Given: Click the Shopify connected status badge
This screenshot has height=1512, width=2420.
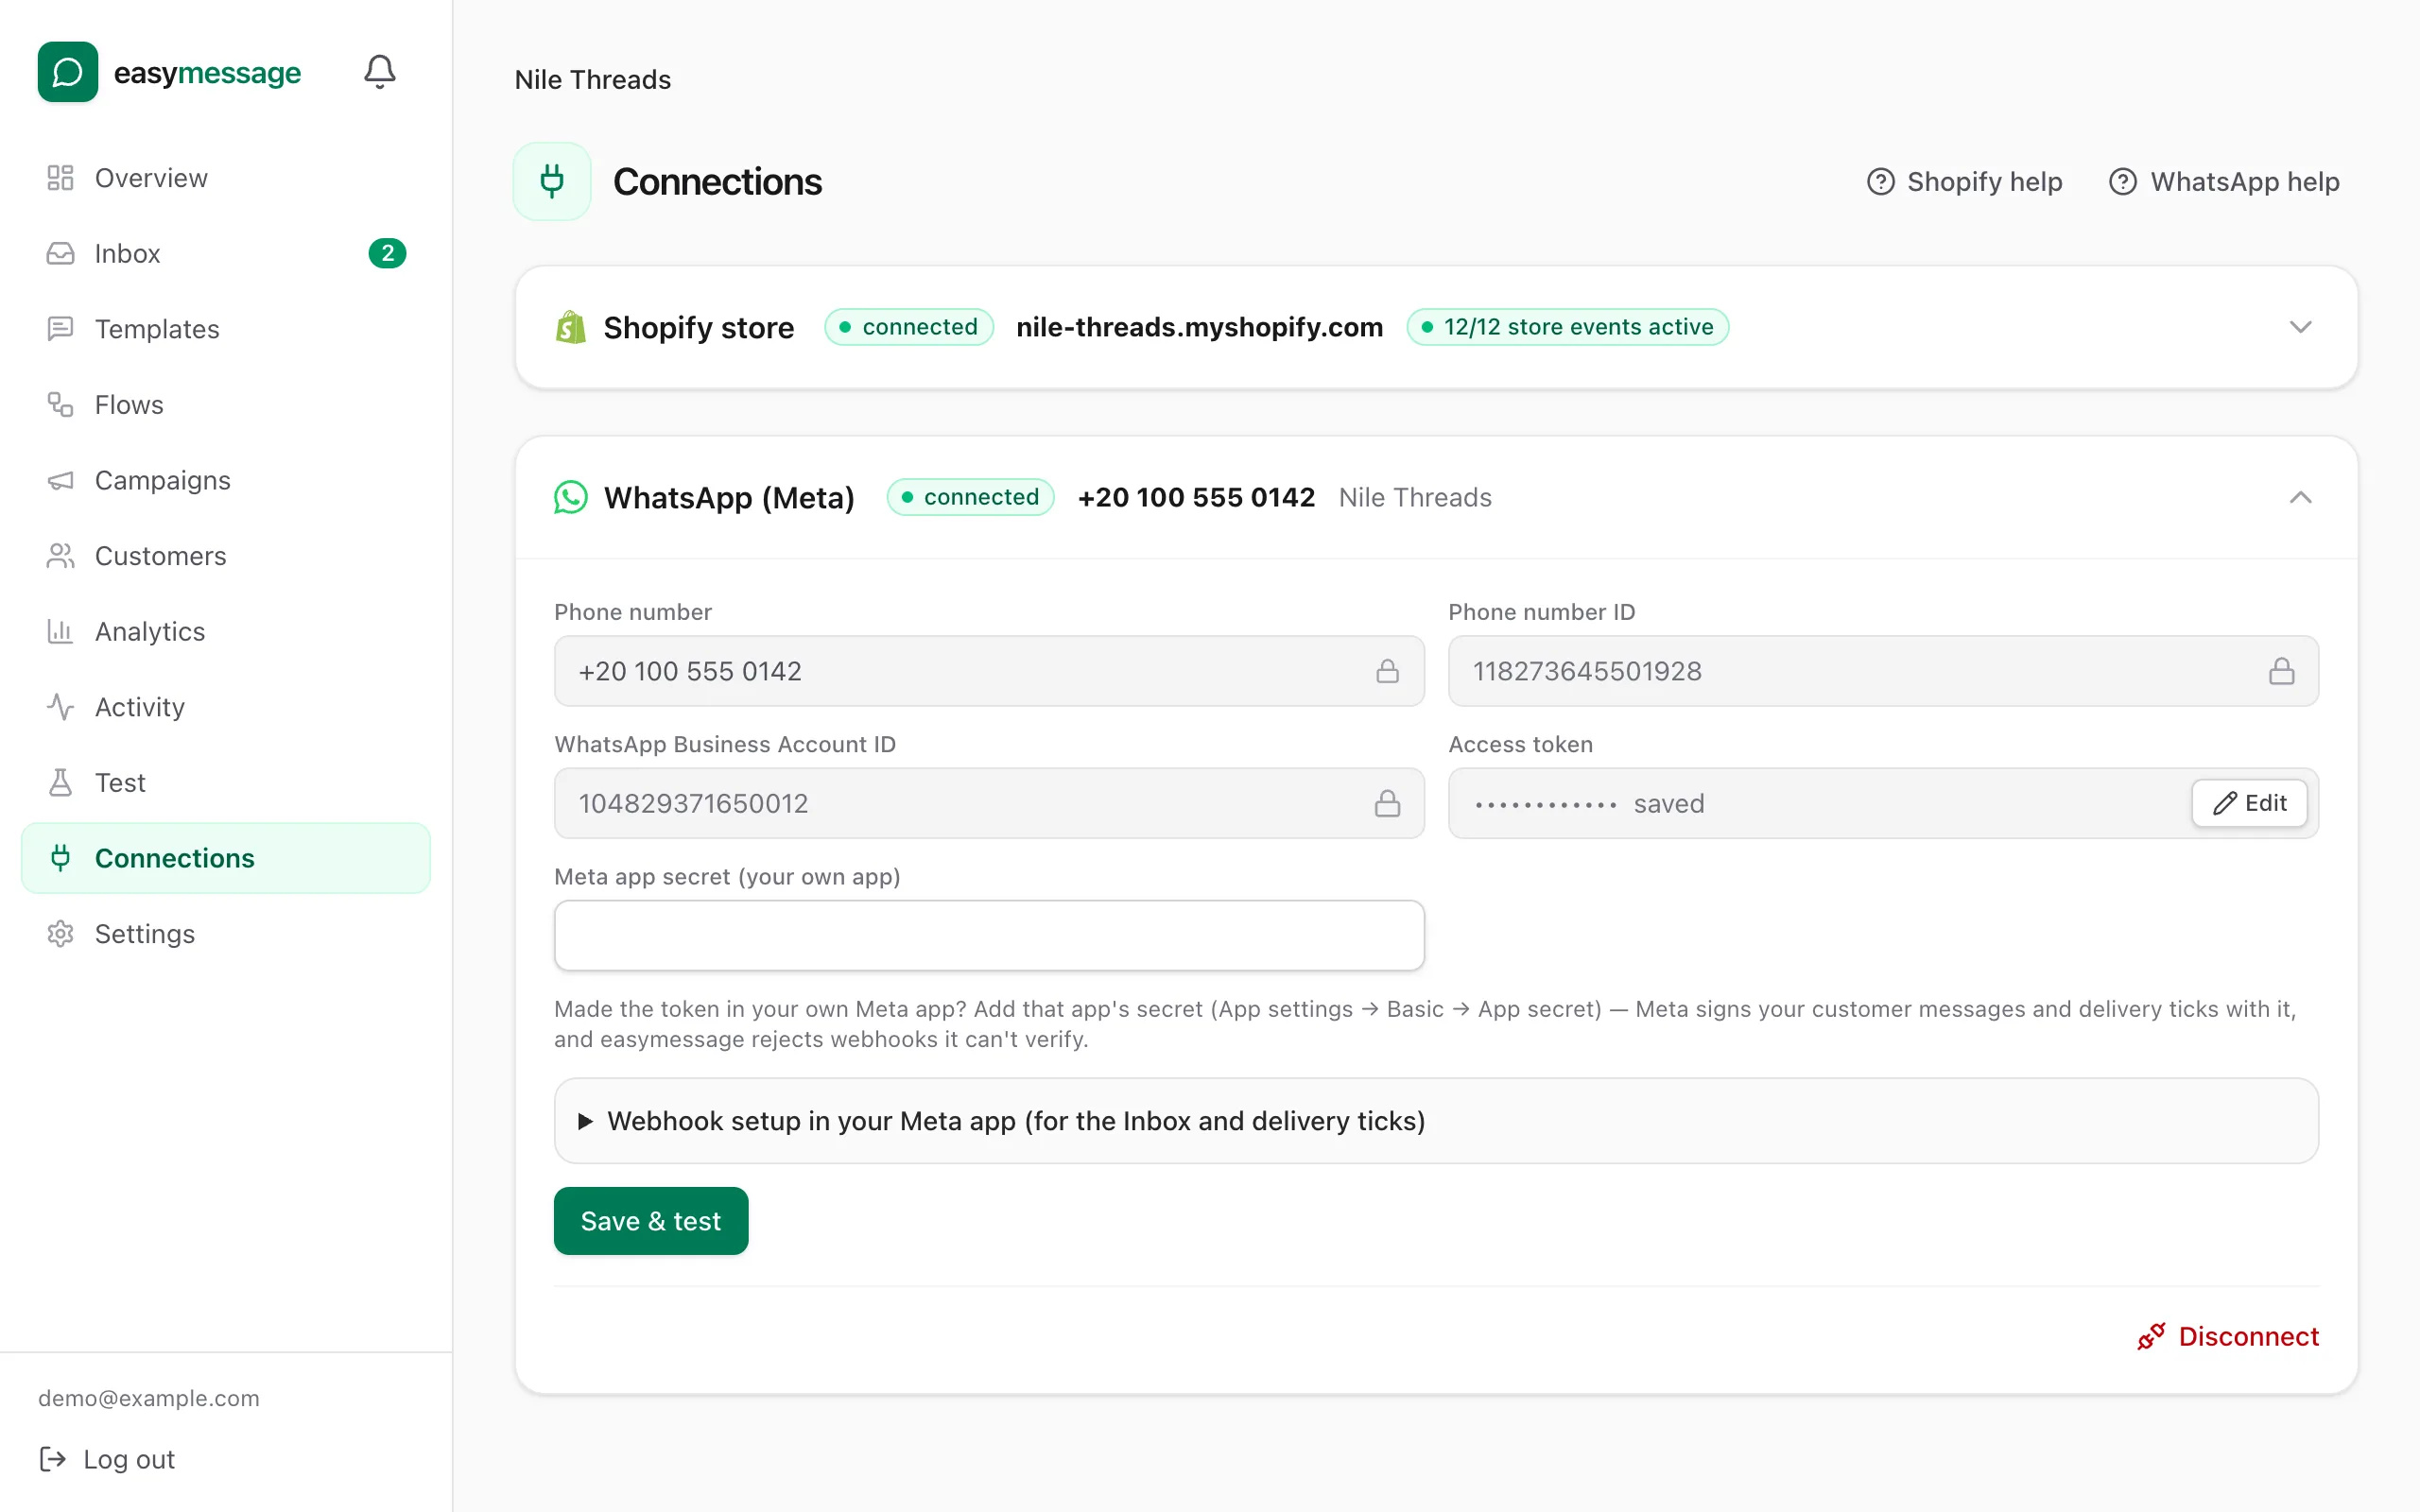Looking at the screenshot, I should (908, 327).
